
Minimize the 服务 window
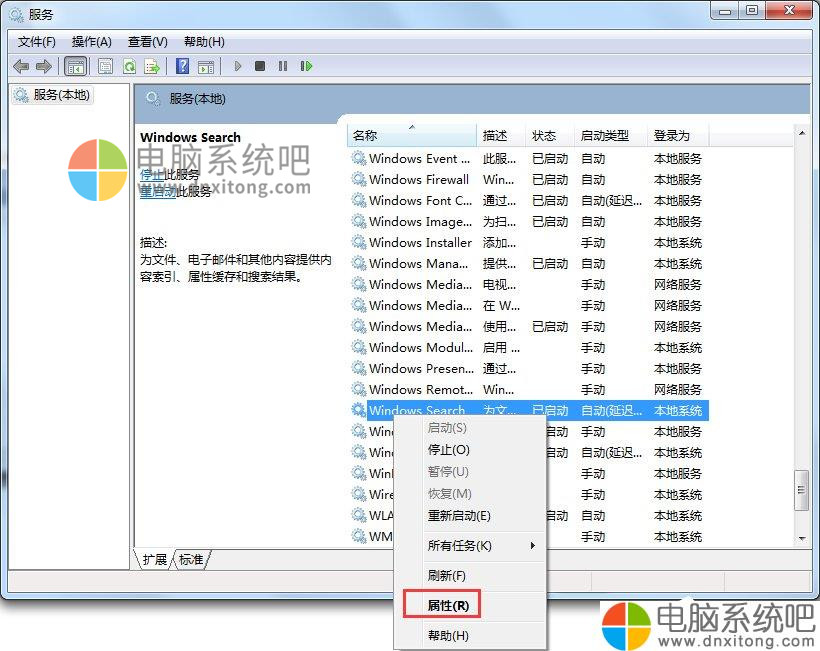click(x=725, y=10)
